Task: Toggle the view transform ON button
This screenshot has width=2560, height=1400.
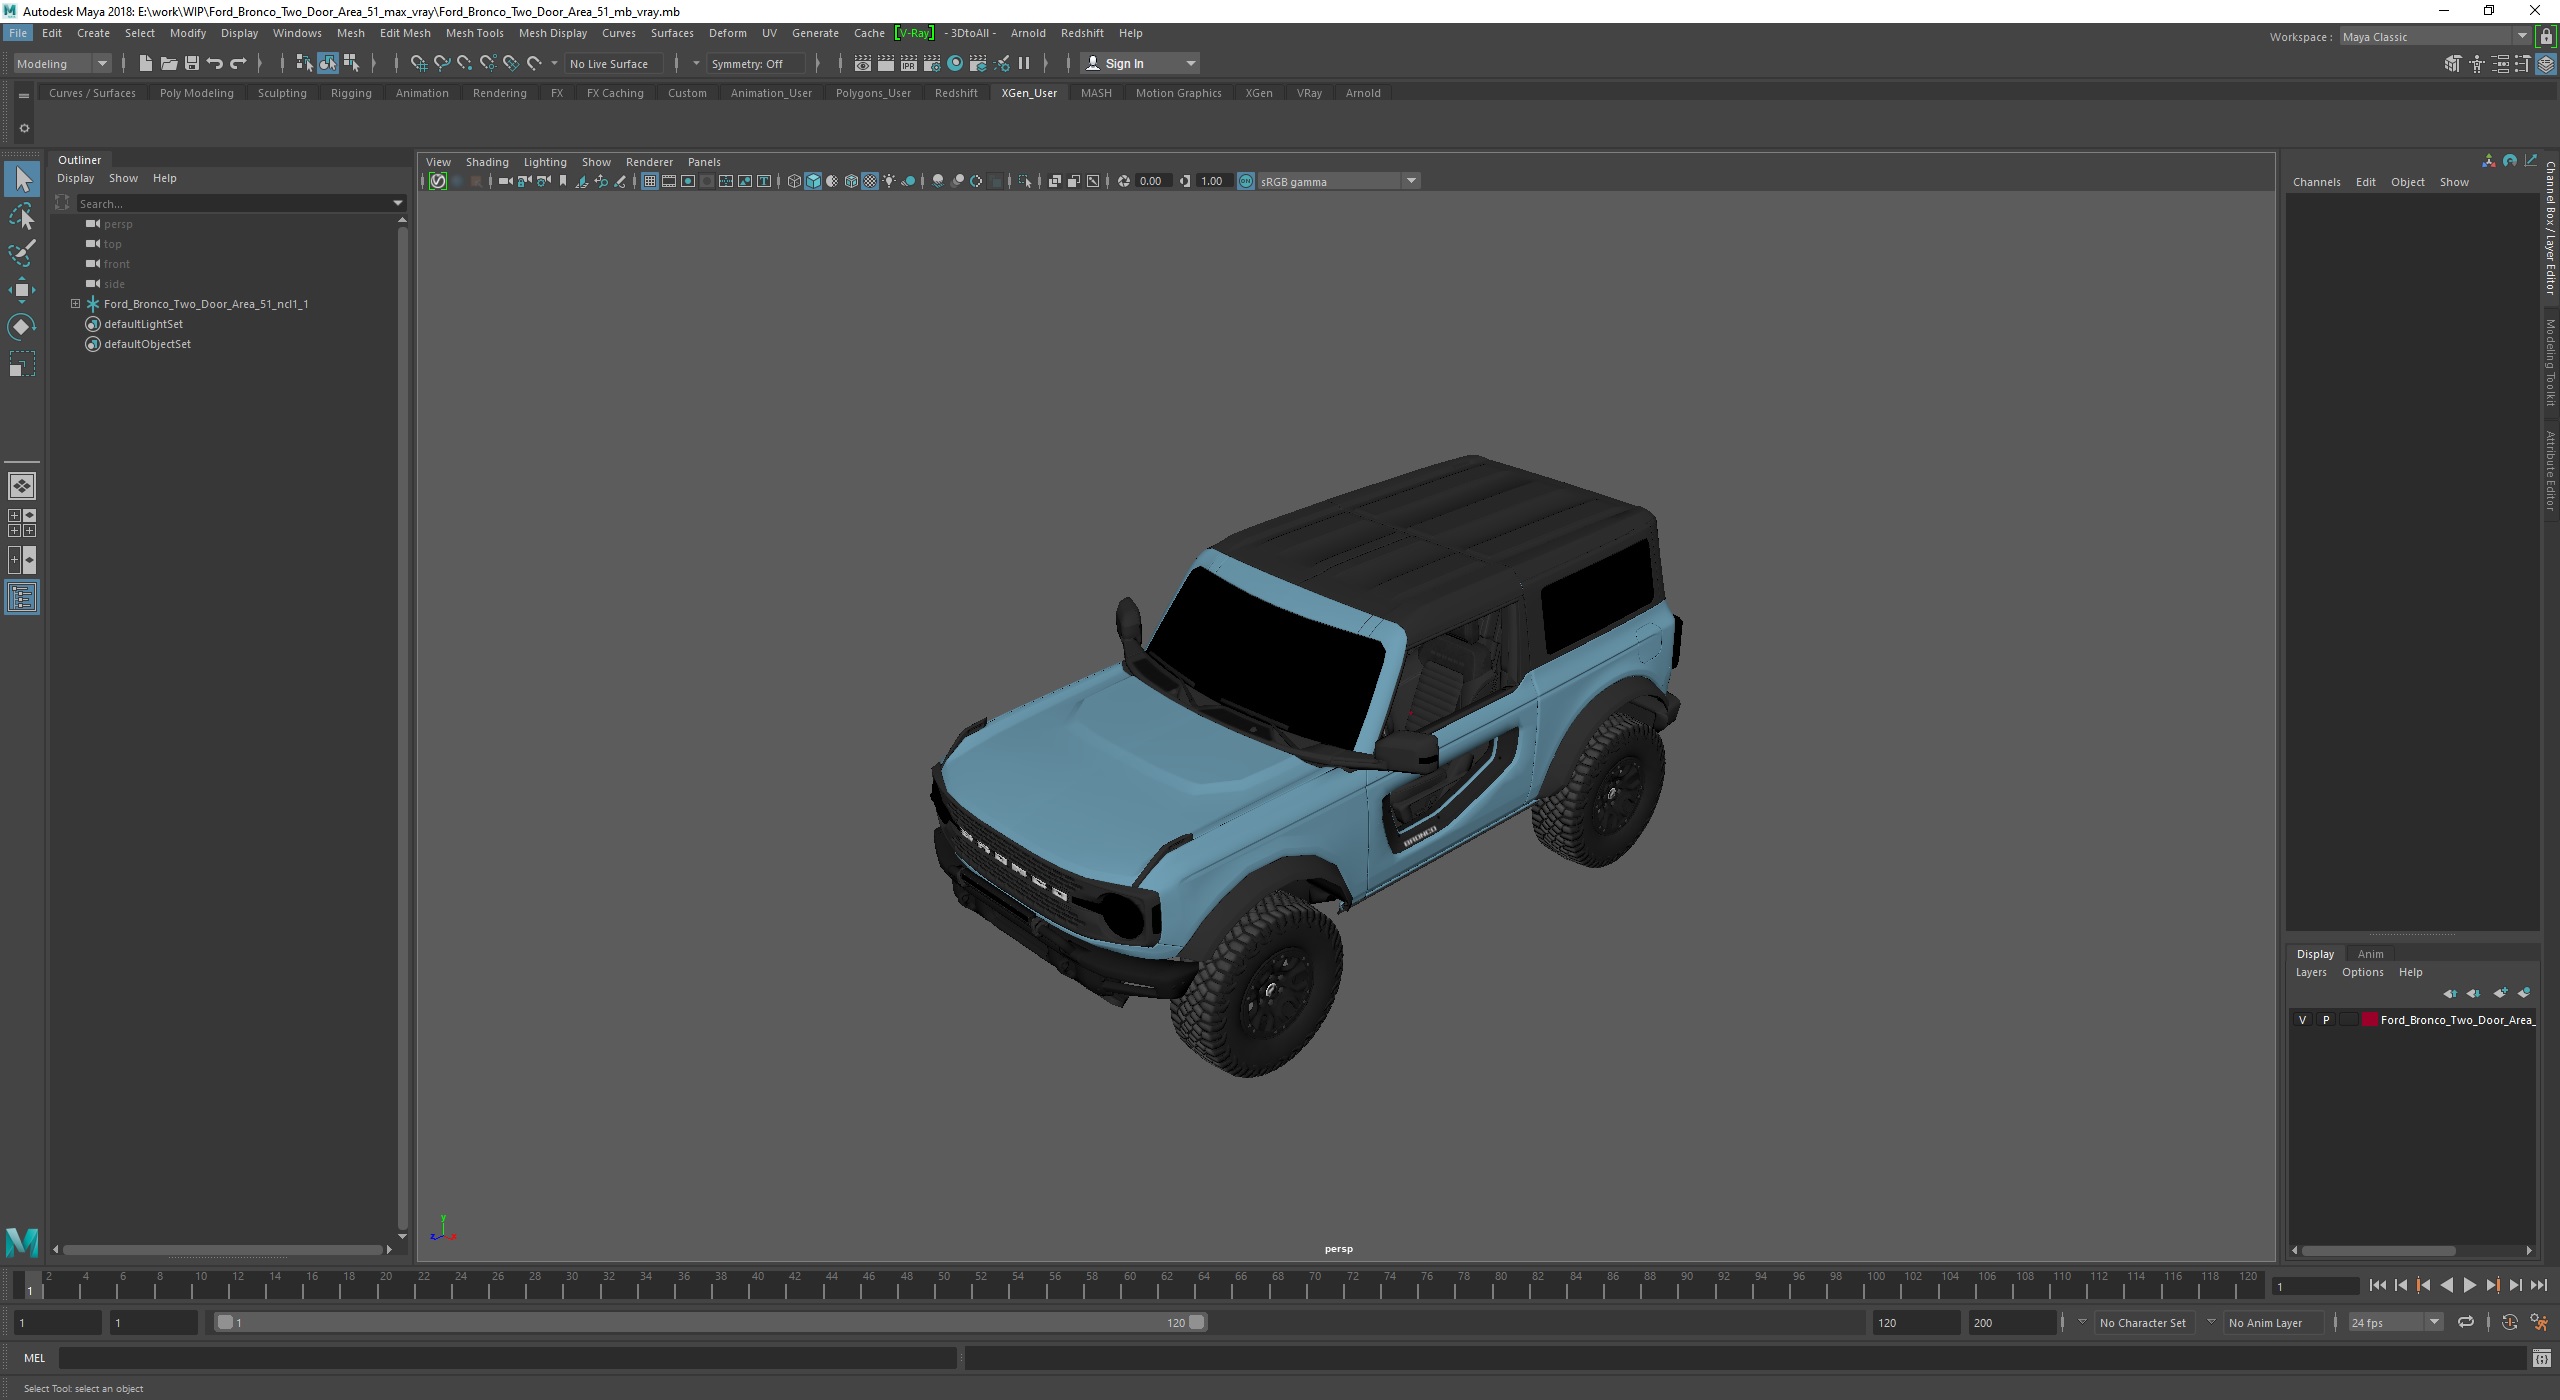Action: point(1246,182)
